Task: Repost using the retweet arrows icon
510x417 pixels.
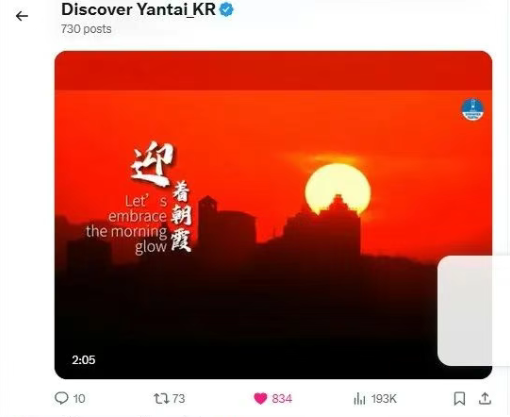Action: pyautogui.click(x=161, y=398)
